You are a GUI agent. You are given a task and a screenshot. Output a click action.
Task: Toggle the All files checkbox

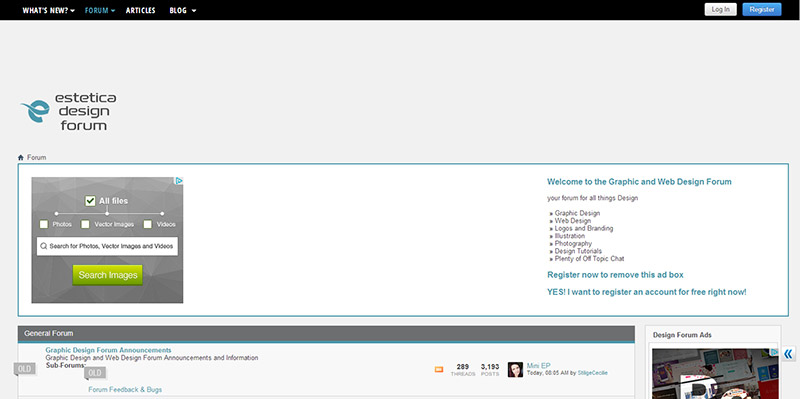click(x=90, y=201)
